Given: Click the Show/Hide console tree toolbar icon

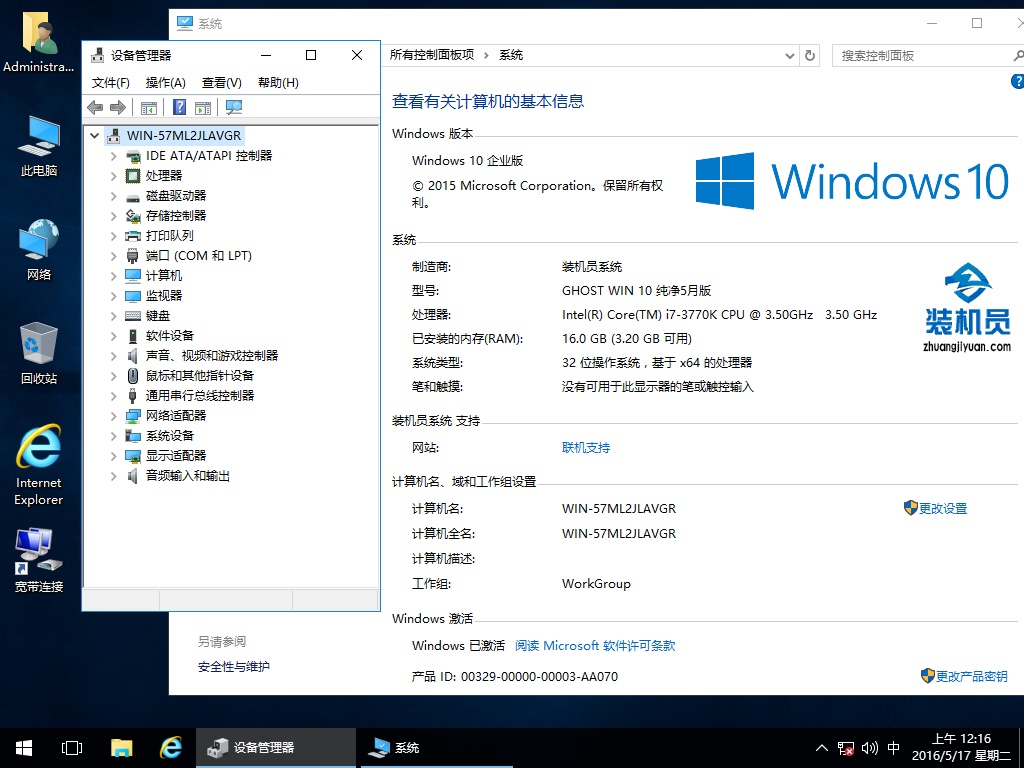Looking at the screenshot, I should (x=149, y=108).
